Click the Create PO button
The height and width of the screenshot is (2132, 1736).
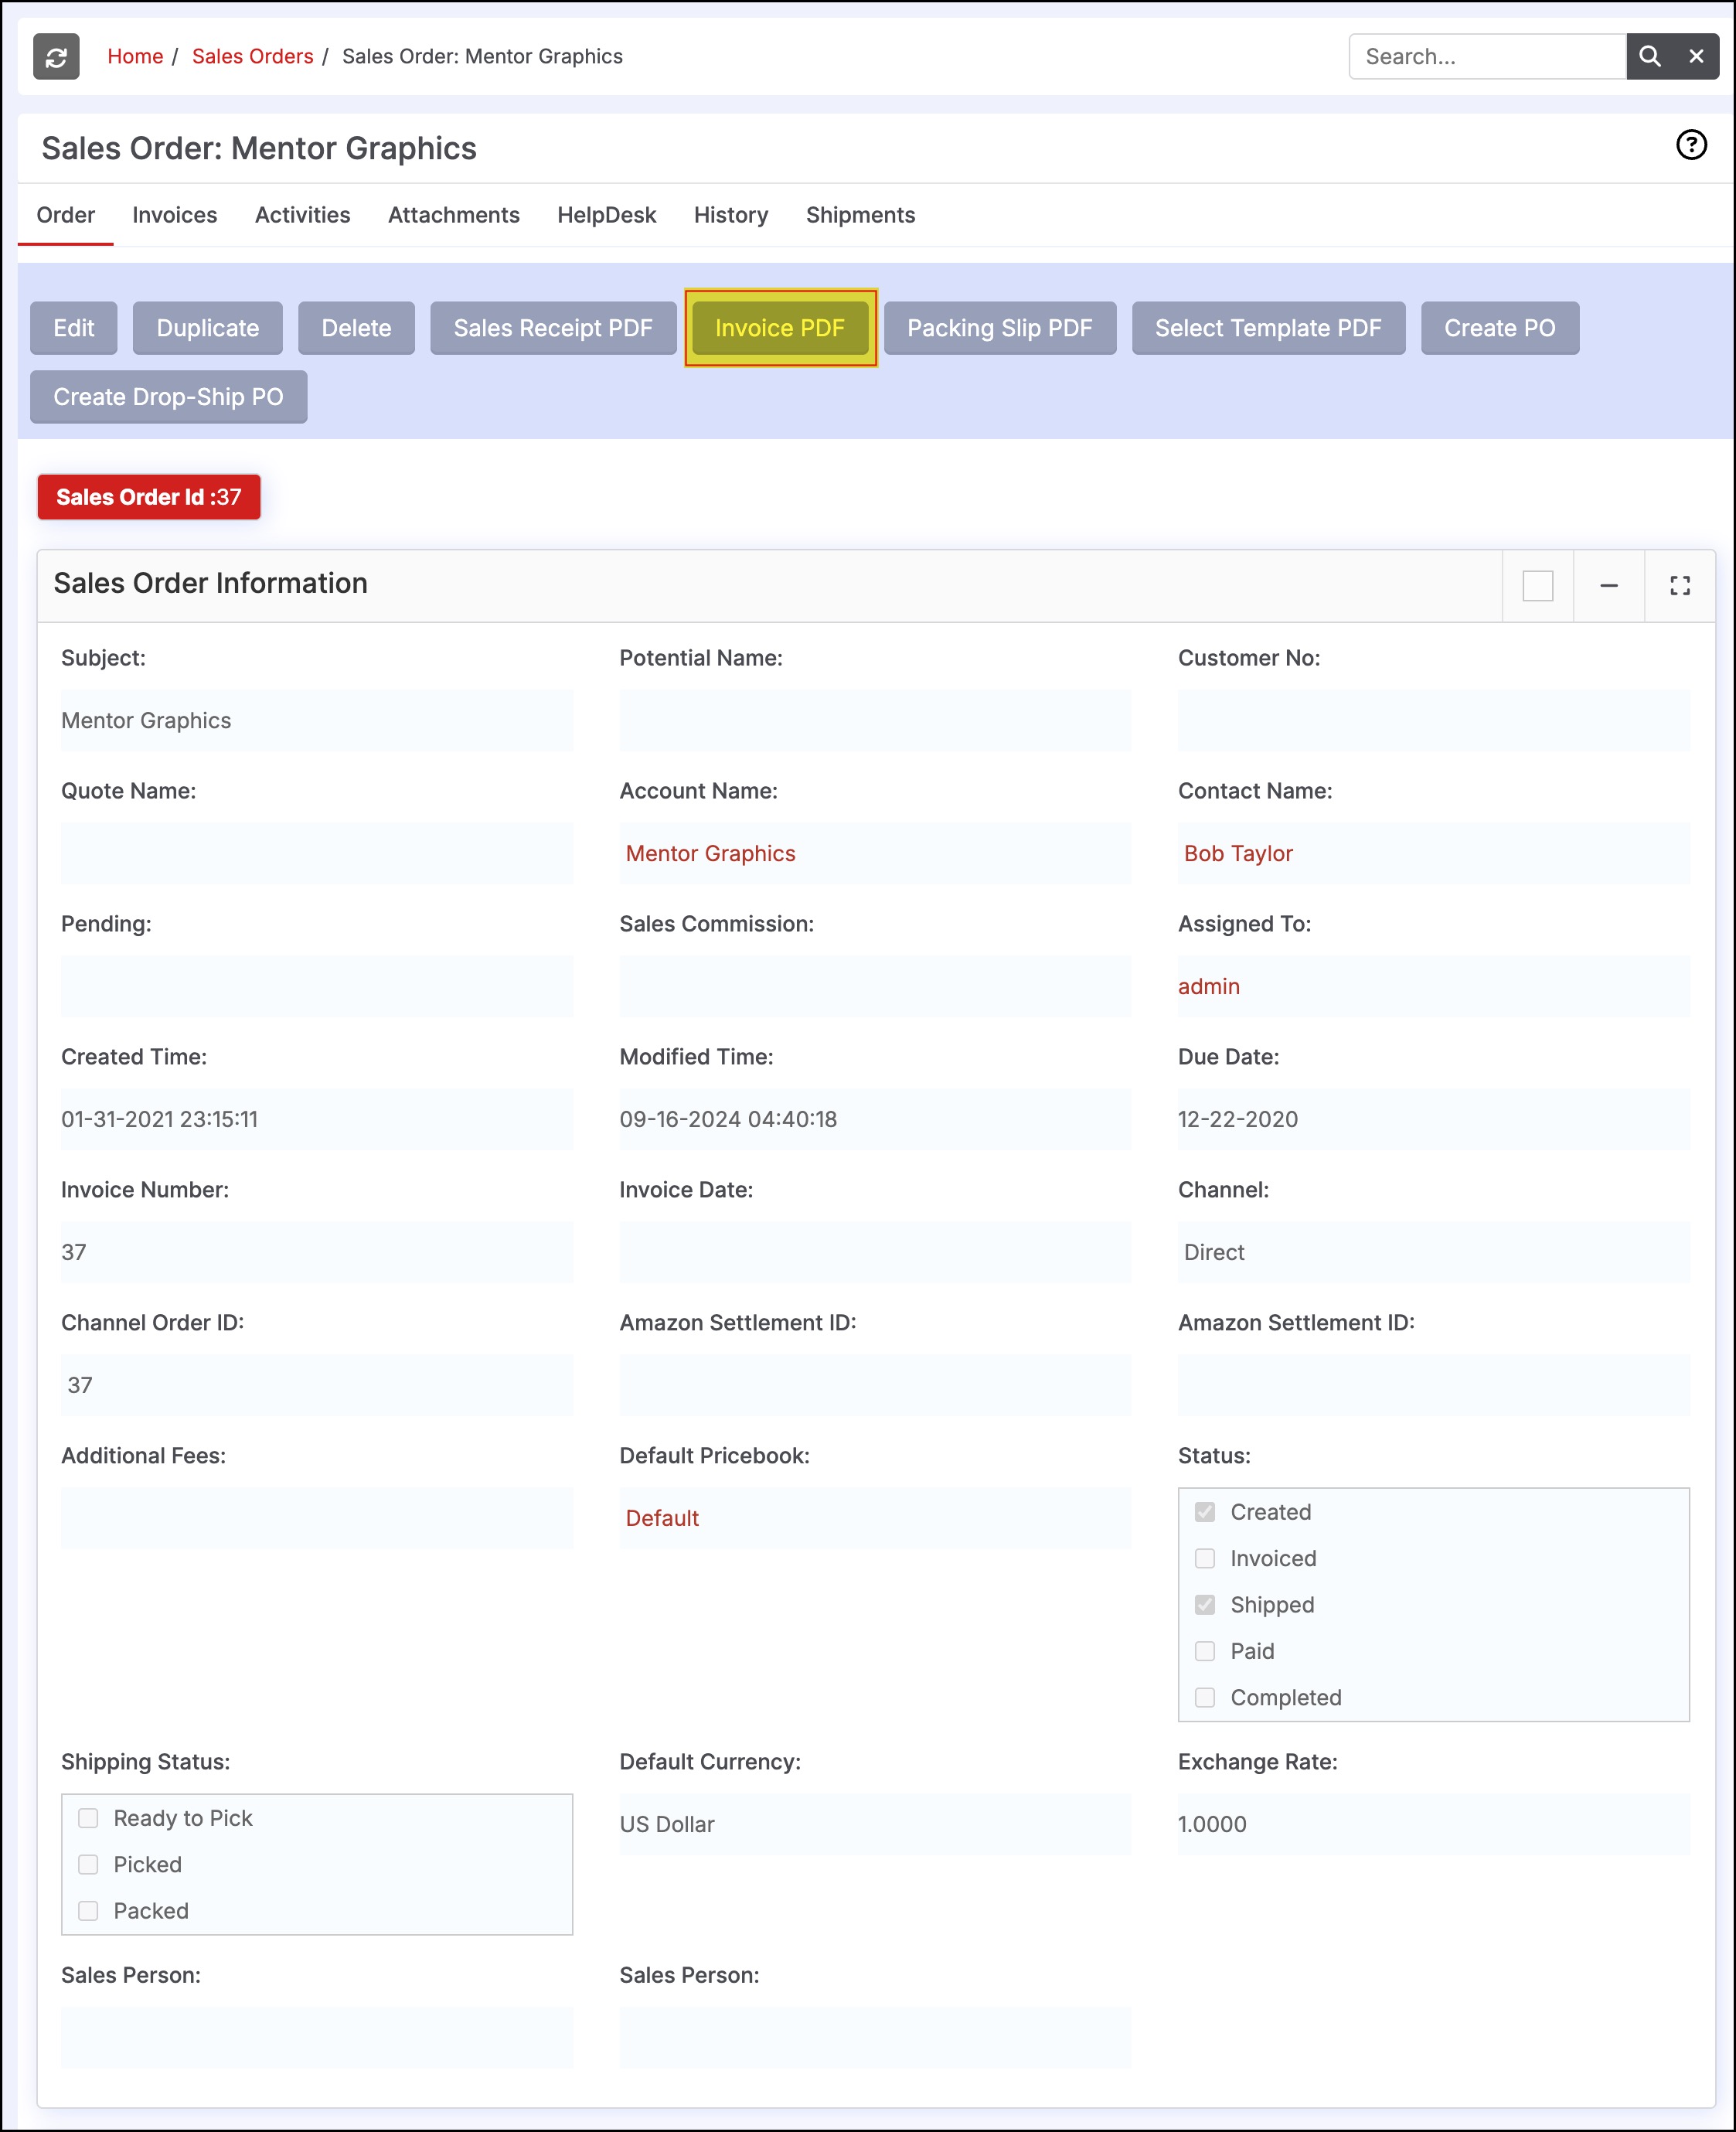[x=1500, y=328]
